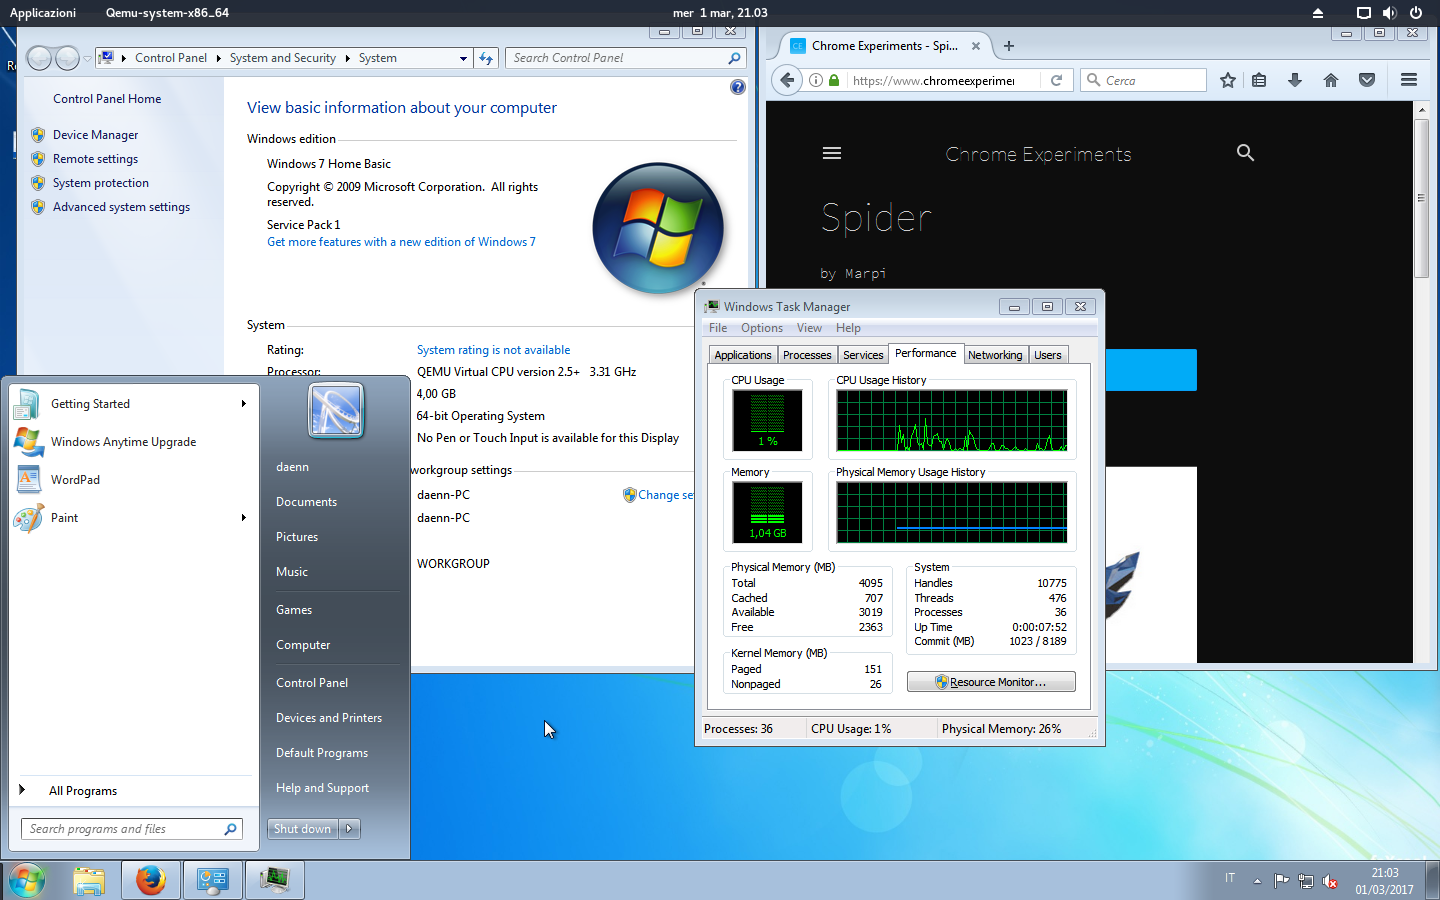
Task: Click the user account picture in Start menu
Action: (336, 411)
